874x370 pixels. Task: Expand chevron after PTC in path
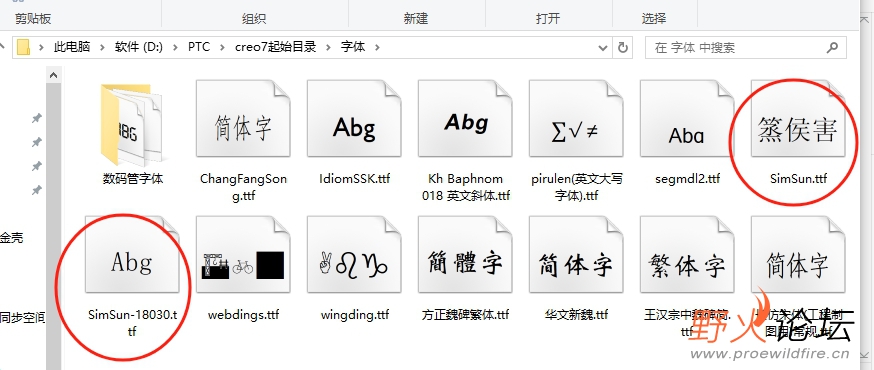tap(222, 47)
